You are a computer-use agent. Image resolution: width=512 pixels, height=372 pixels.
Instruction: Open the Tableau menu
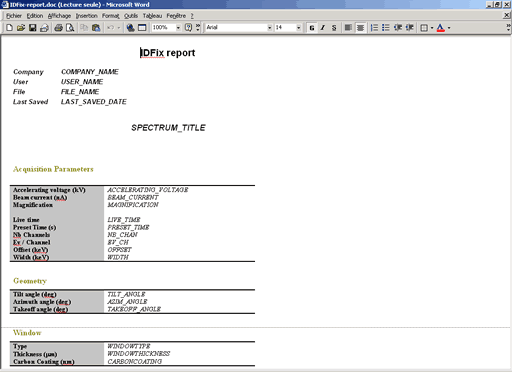(x=152, y=16)
